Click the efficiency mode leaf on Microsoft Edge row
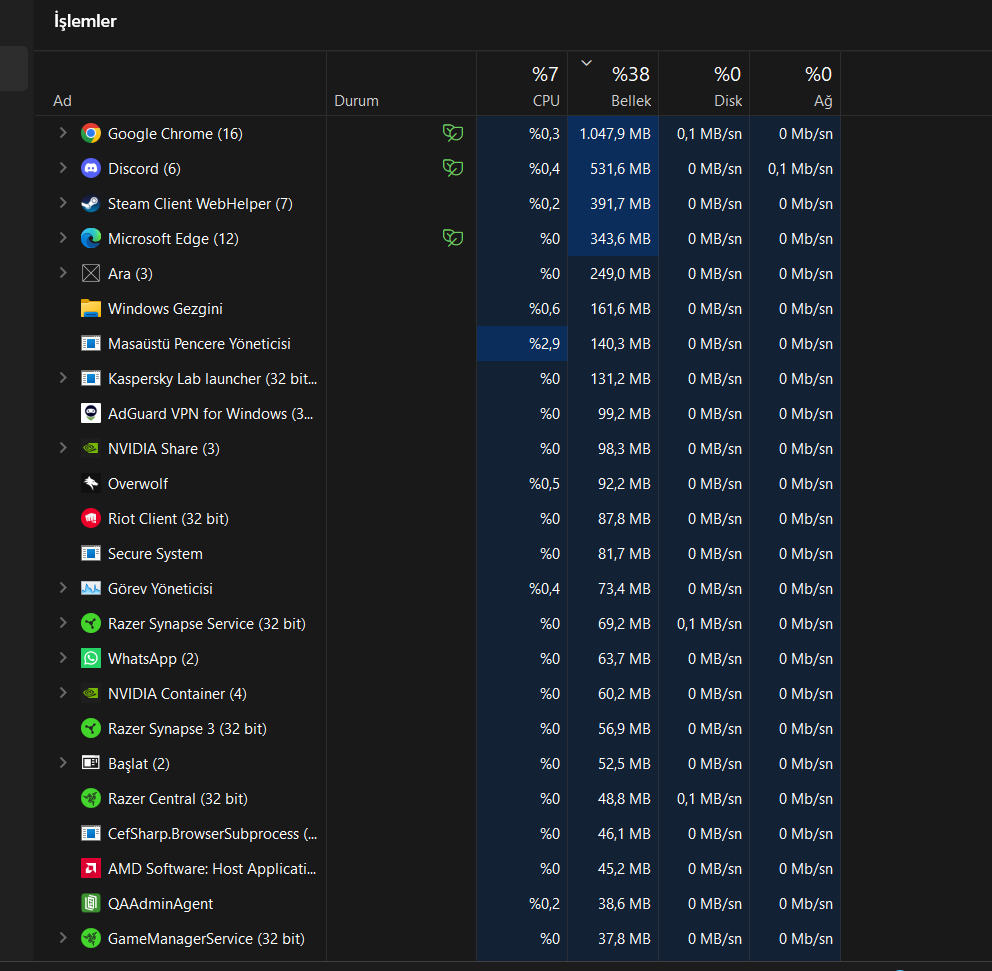The width and height of the screenshot is (992, 971). pos(453,238)
